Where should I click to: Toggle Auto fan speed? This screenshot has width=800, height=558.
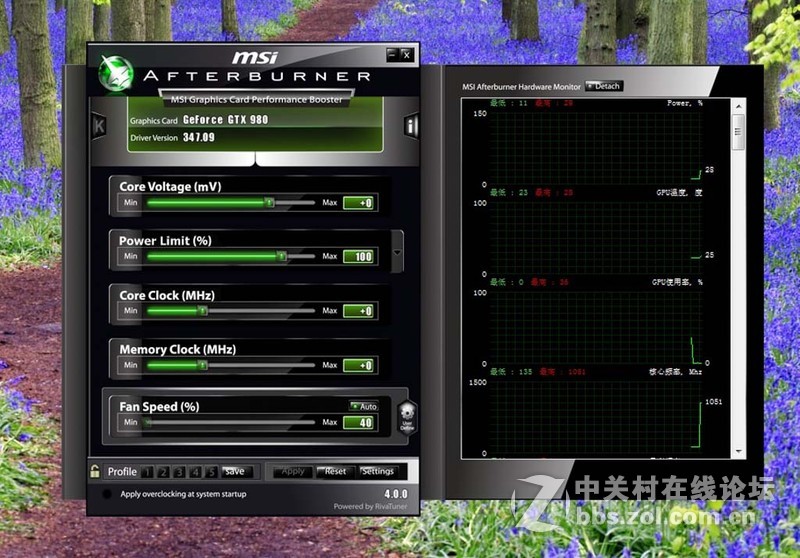point(364,406)
